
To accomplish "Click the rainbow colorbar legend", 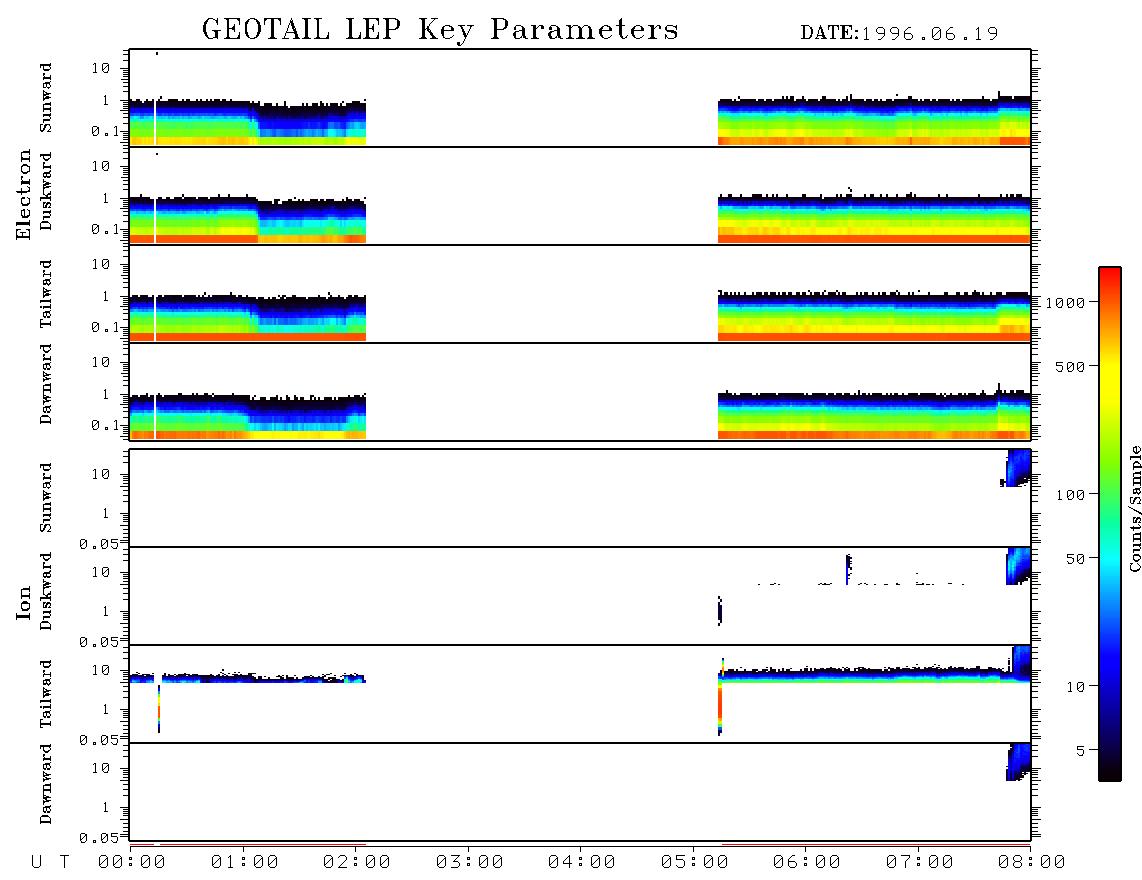I will (1109, 524).
